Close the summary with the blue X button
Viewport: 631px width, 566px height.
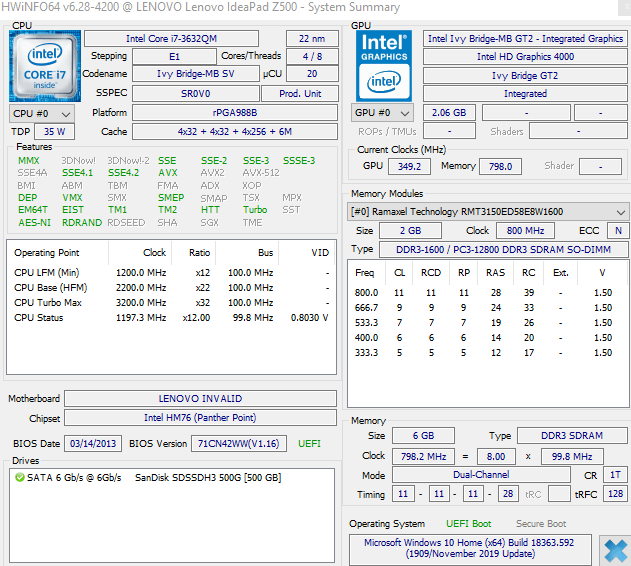tap(615, 550)
